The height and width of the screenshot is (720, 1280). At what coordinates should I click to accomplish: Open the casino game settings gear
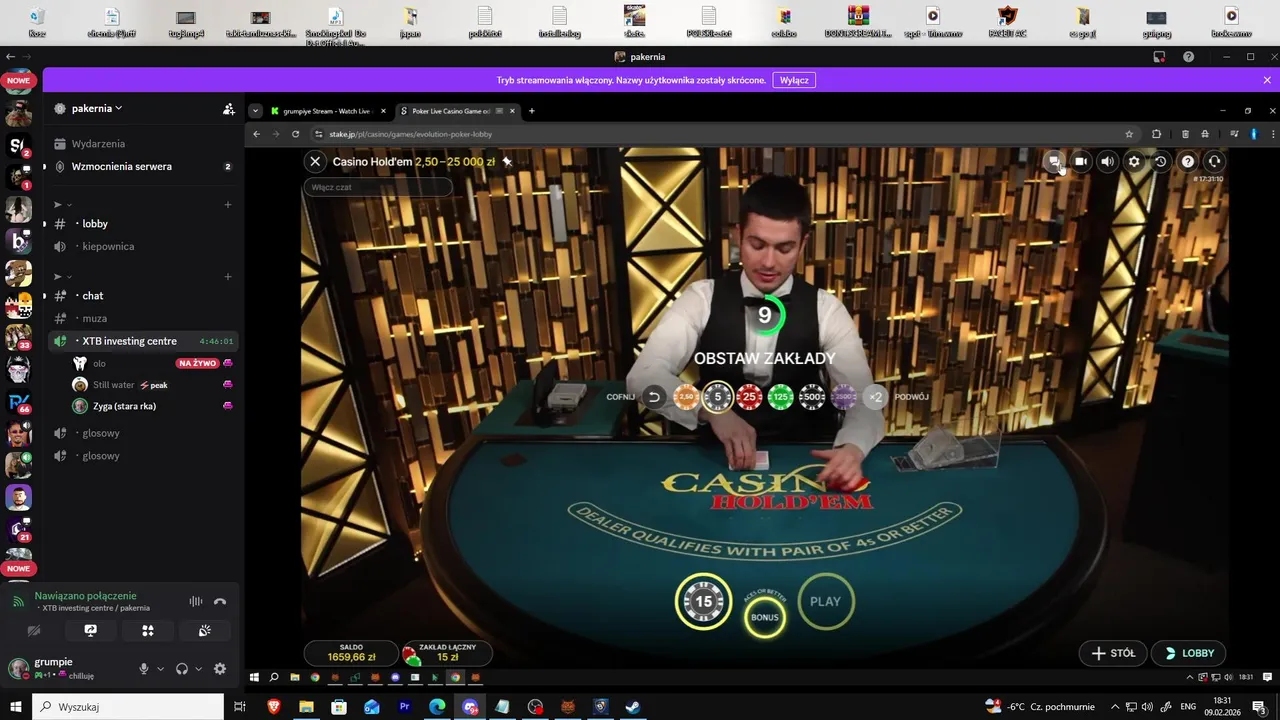1134,161
